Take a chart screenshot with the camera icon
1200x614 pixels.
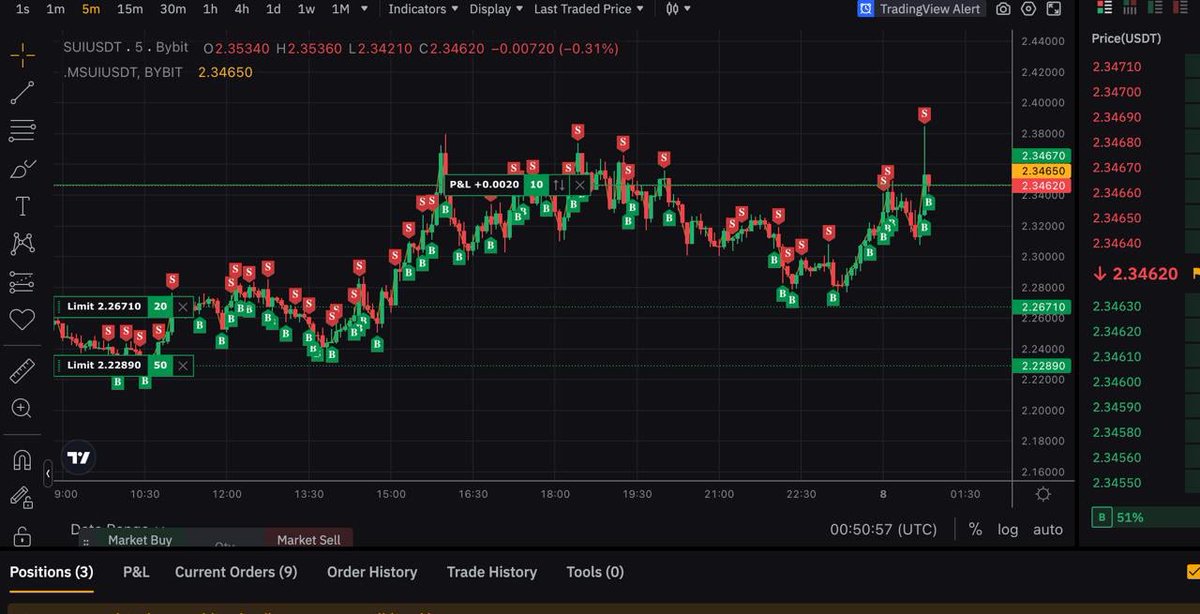1004,9
